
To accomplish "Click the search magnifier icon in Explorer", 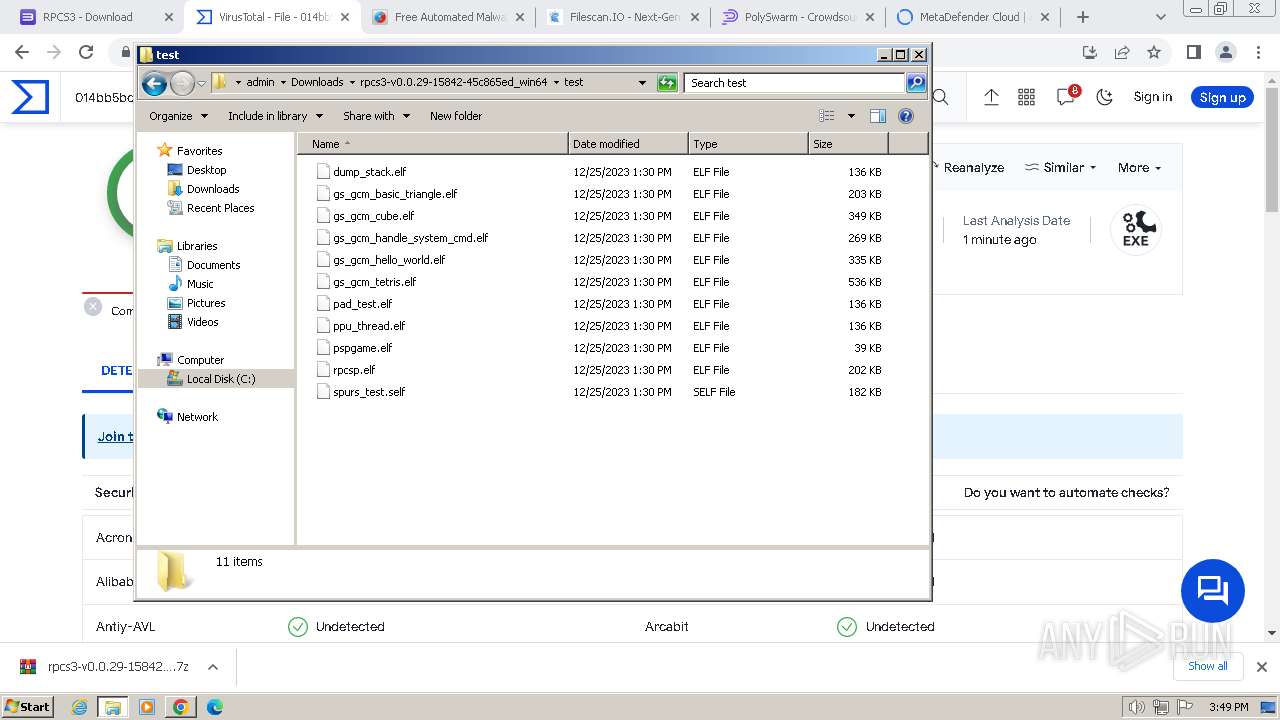I will 916,83.
